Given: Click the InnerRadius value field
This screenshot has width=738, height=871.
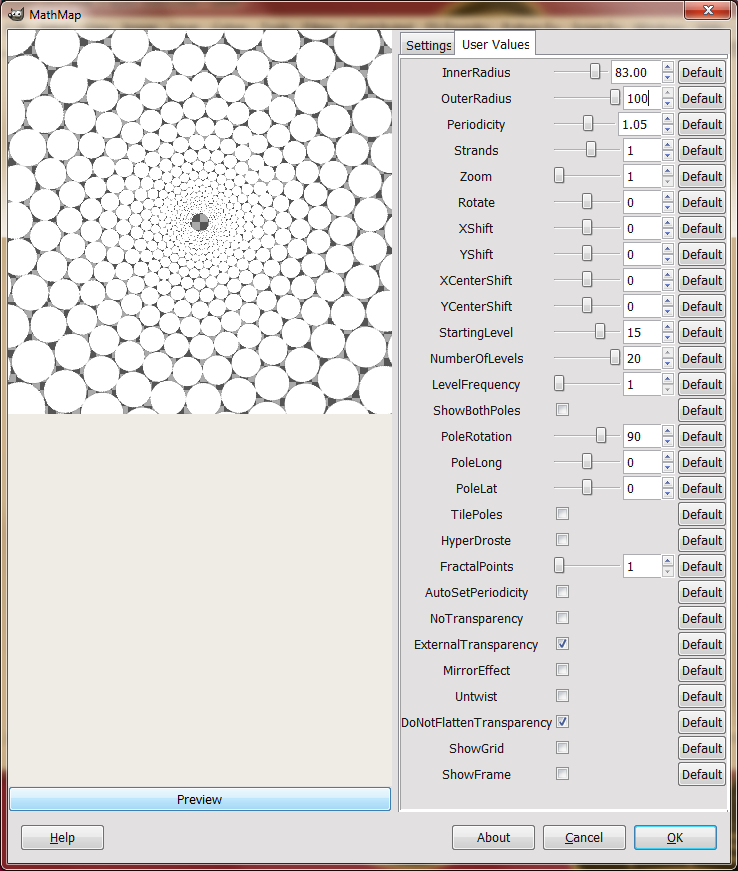Looking at the screenshot, I should [x=636, y=72].
